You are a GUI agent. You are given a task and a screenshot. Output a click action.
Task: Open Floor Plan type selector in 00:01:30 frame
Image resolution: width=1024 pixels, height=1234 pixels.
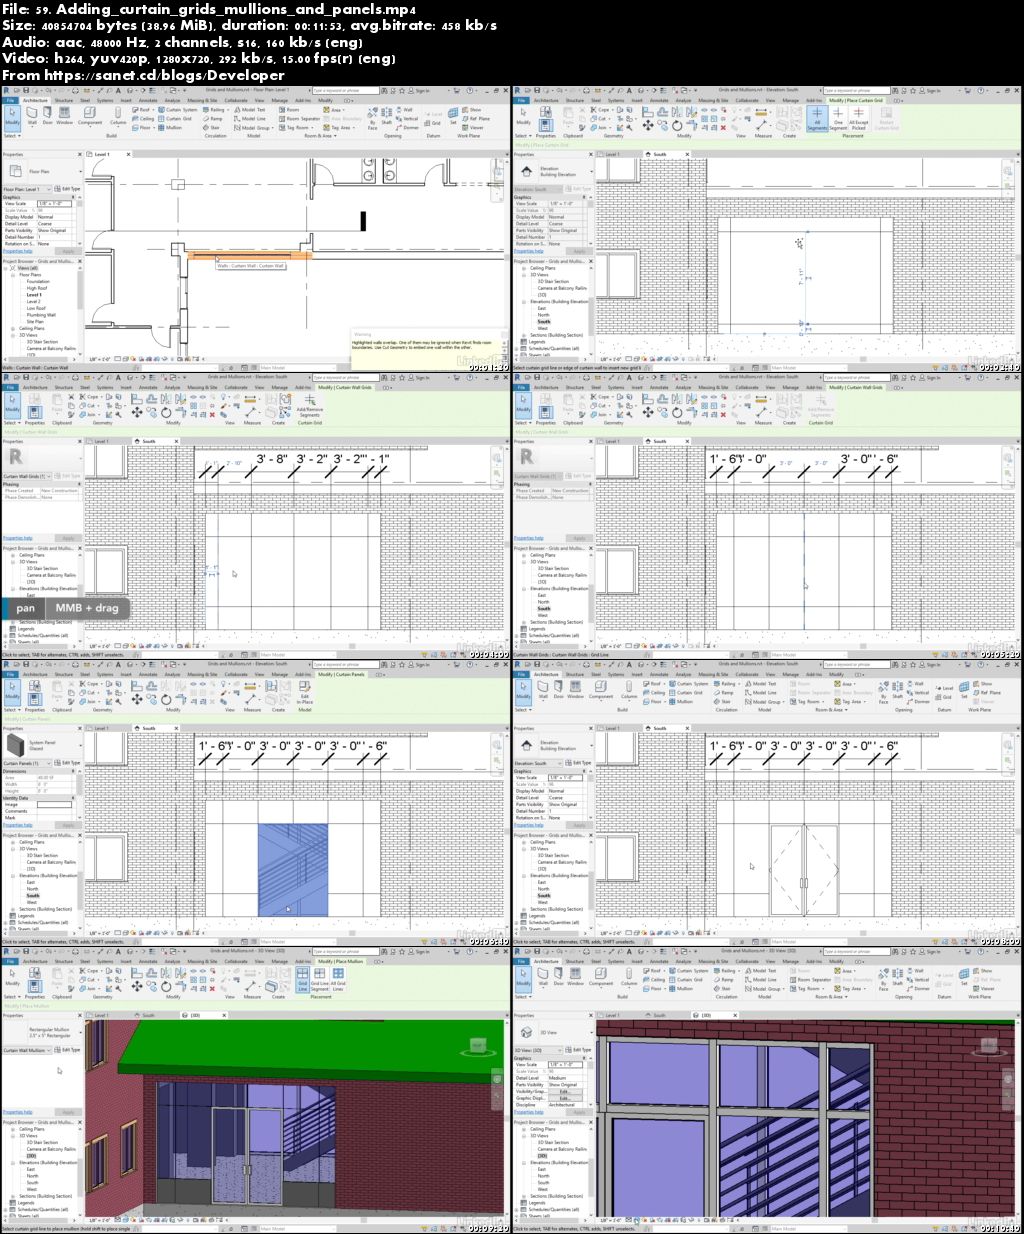coord(43,172)
